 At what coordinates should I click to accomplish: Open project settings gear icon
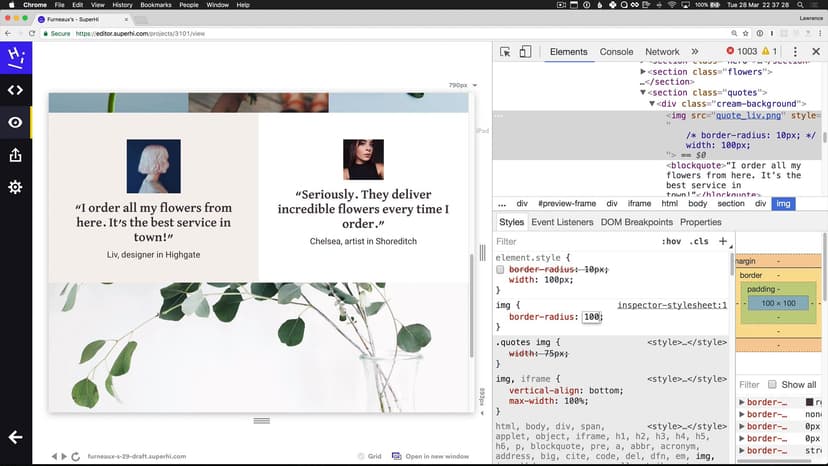point(15,188)
